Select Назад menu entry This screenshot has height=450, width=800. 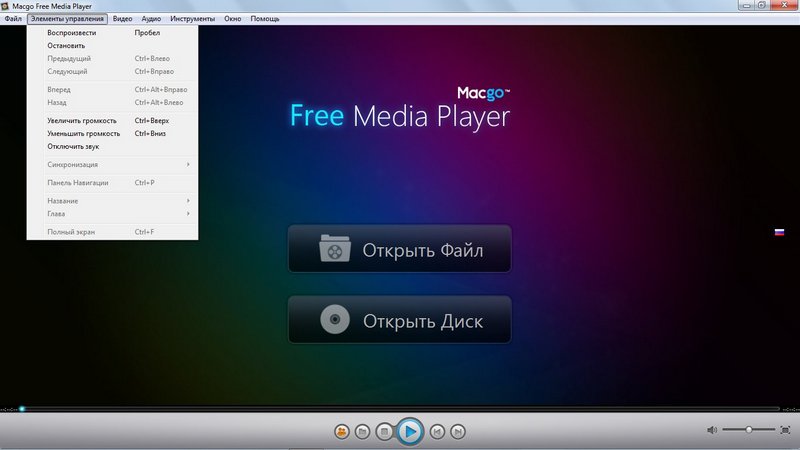pos(112,103)
